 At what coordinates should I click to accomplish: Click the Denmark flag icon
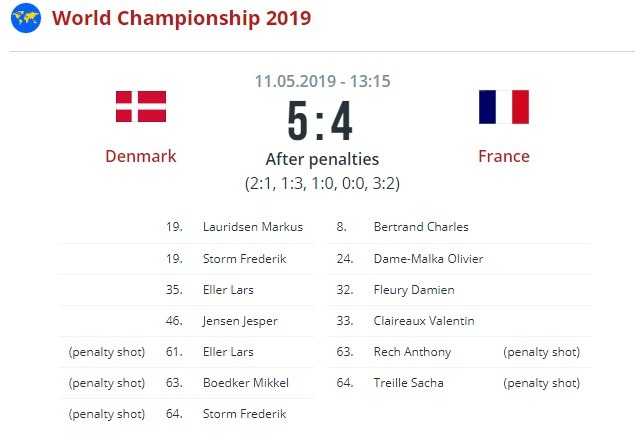tap(141, 106)
